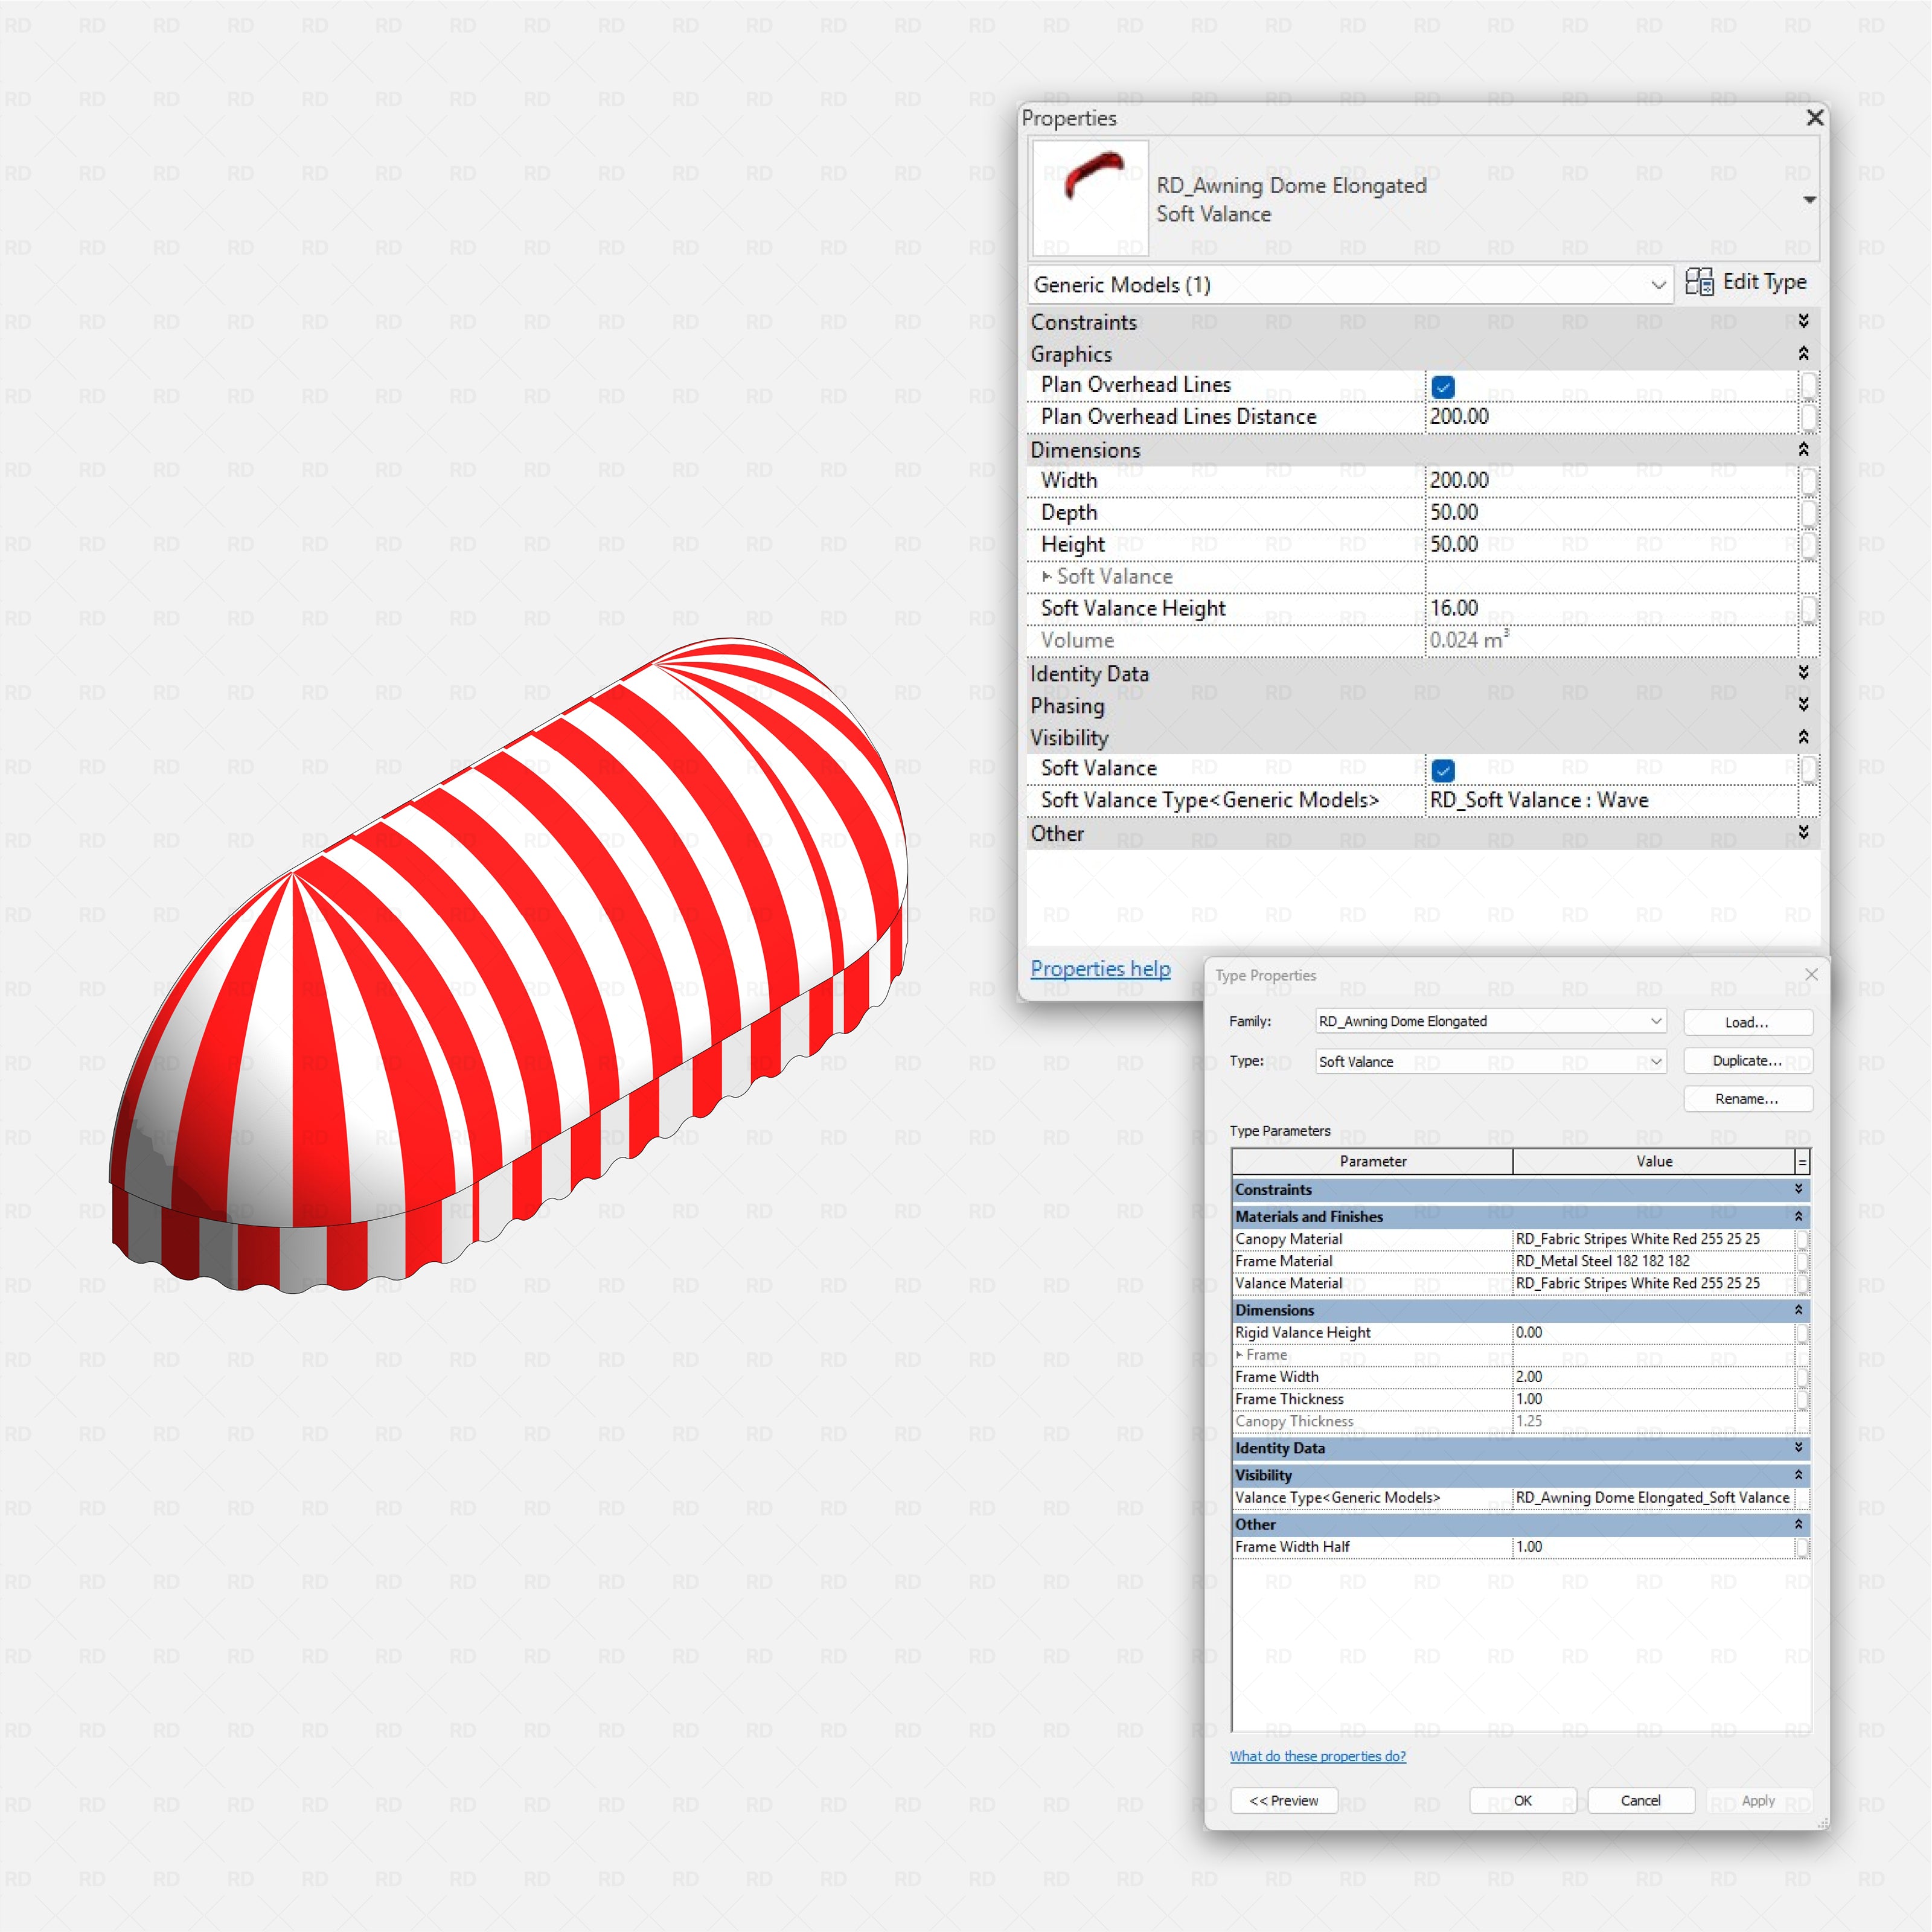Edit the Frame Width Half value
This screenshot has height=1932, width=1932.
coord(1653,1547)
